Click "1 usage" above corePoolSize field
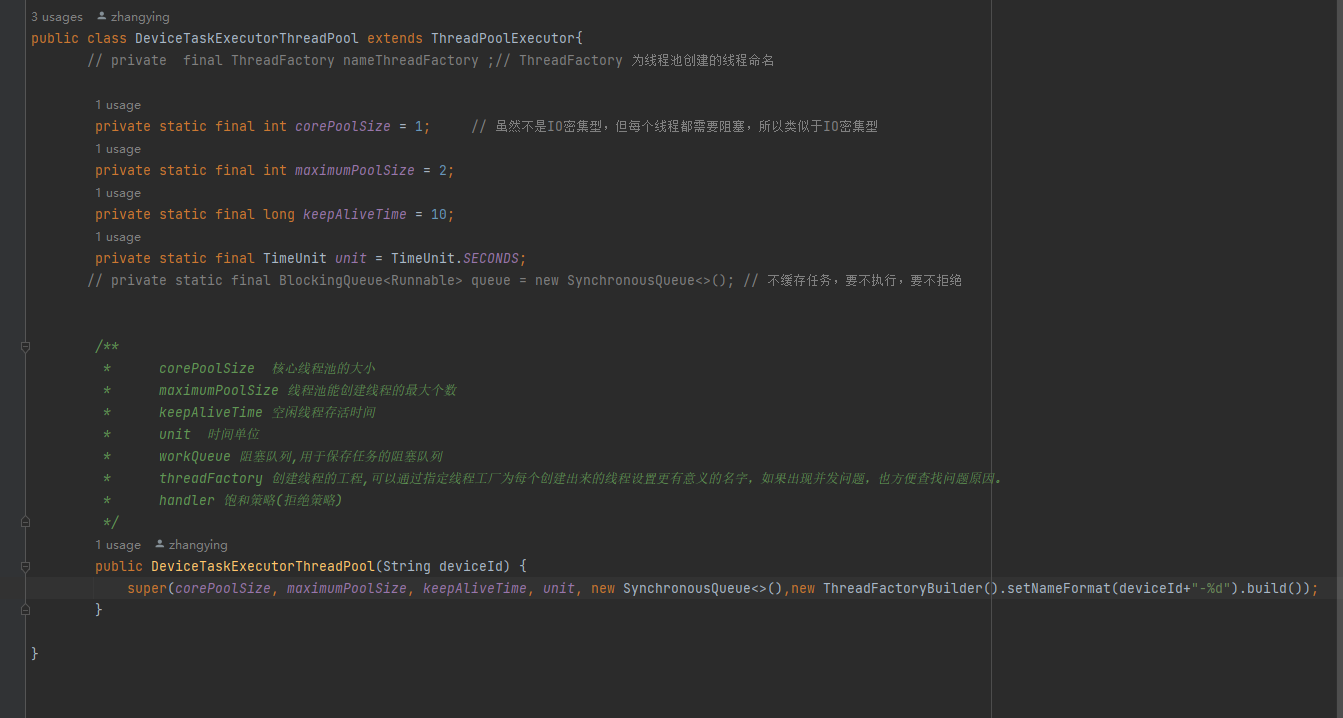The width and height of the screenshot is (1343, 718). (118, 104)
